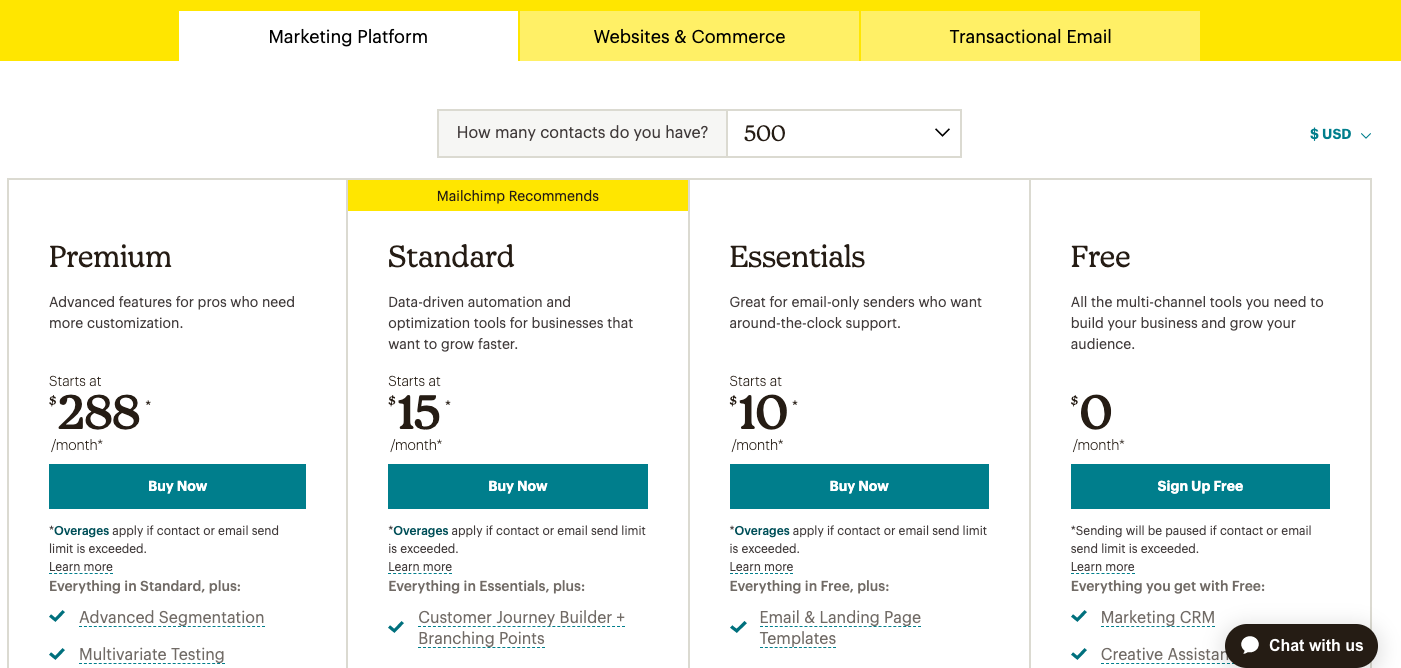Click checkmark beside Email & Landing Page Templates
The height and width of the screenshot is (668, 1401).
pos(738,628)
